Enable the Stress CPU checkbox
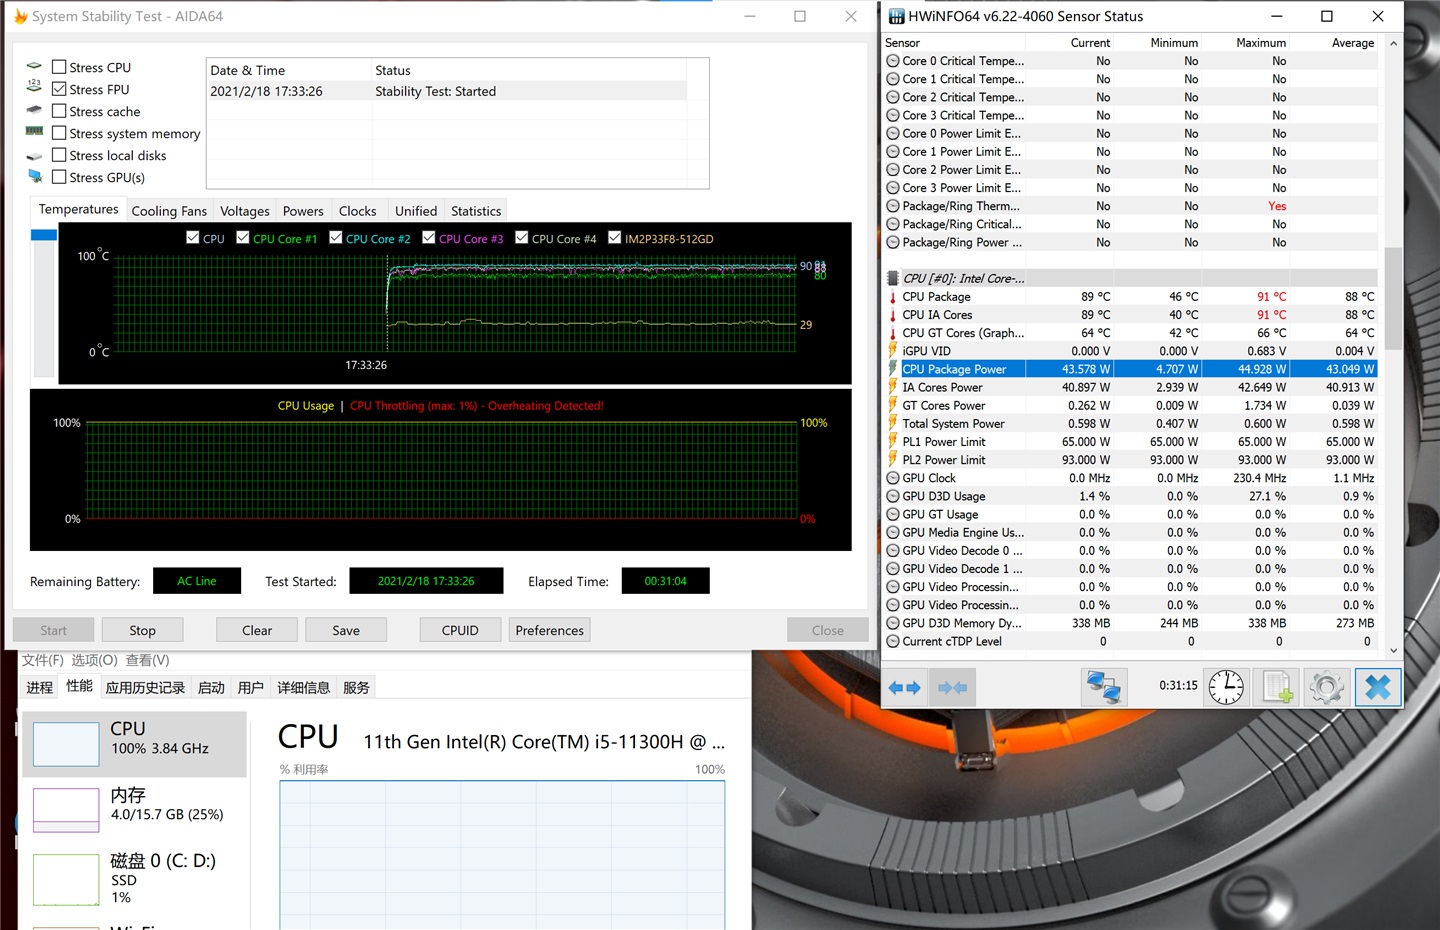The image size is (1440, 930). [x=59, y=67]
